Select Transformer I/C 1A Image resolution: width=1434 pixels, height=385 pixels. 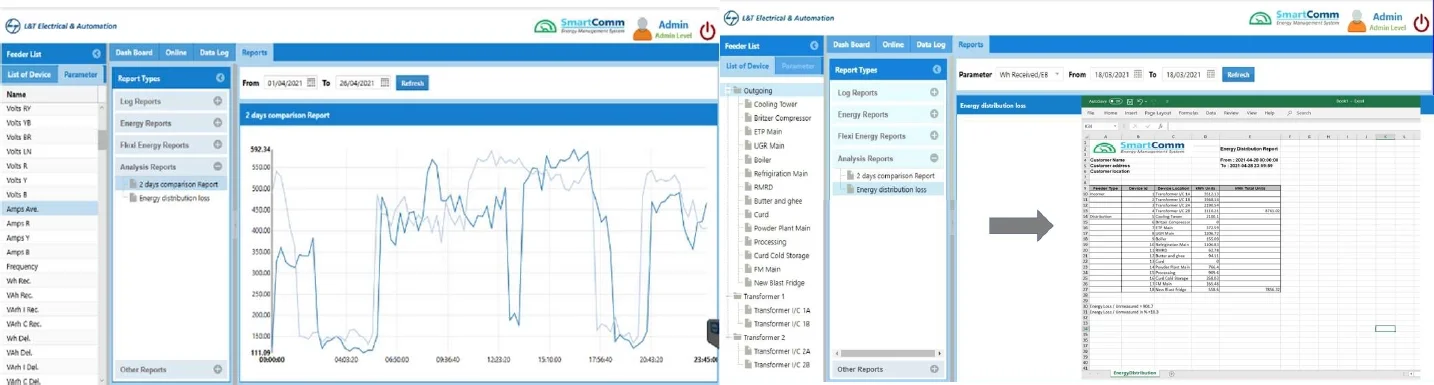tap(781, 310)
